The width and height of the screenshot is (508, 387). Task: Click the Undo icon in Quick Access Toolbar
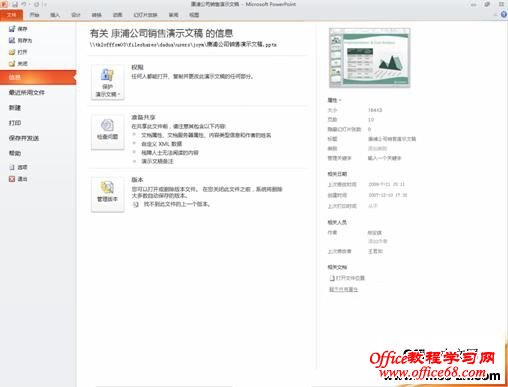click(24, 4)
